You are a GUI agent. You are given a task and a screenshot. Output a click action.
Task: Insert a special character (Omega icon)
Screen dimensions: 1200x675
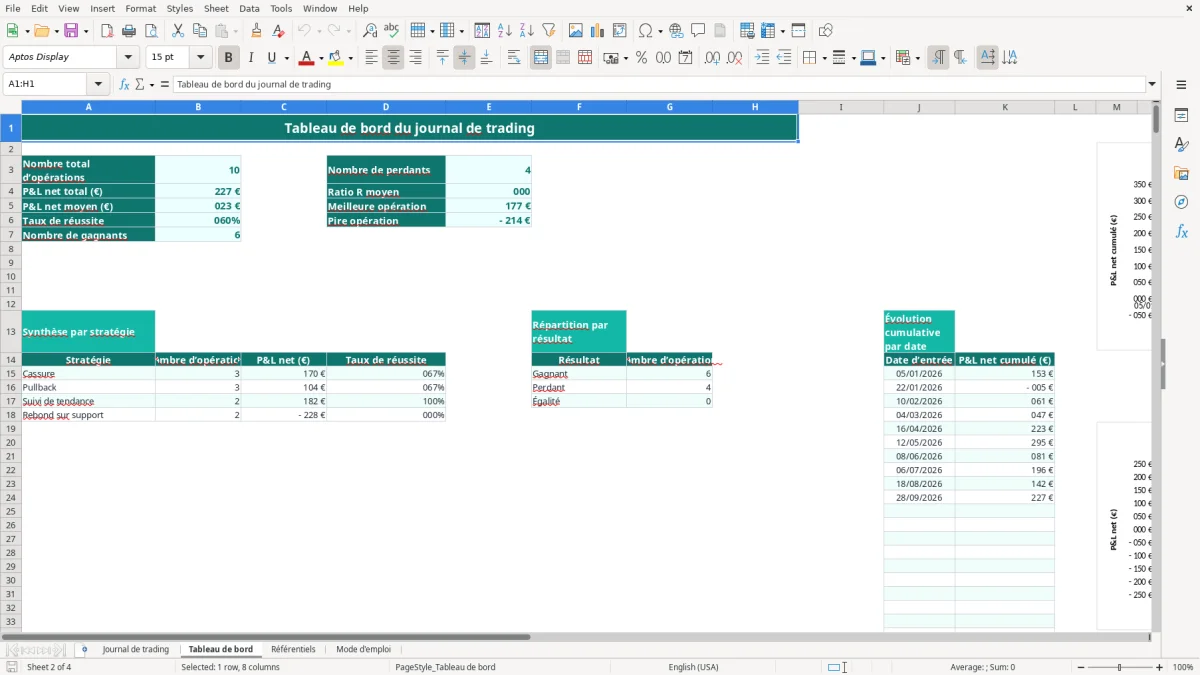tap(645, 31)
